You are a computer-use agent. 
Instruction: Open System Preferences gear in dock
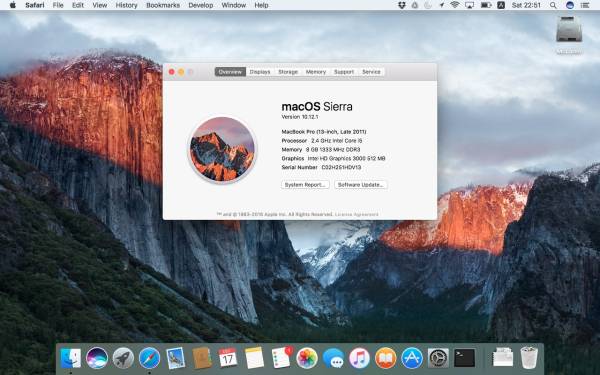pos(438,359)
